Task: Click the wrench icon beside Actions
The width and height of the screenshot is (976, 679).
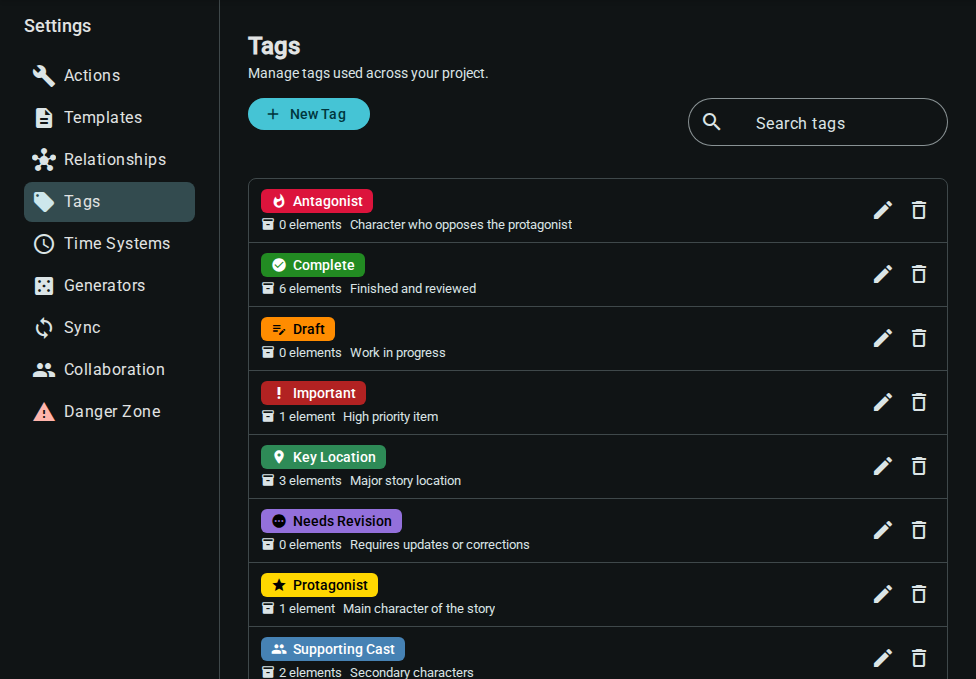Action: 44,75
